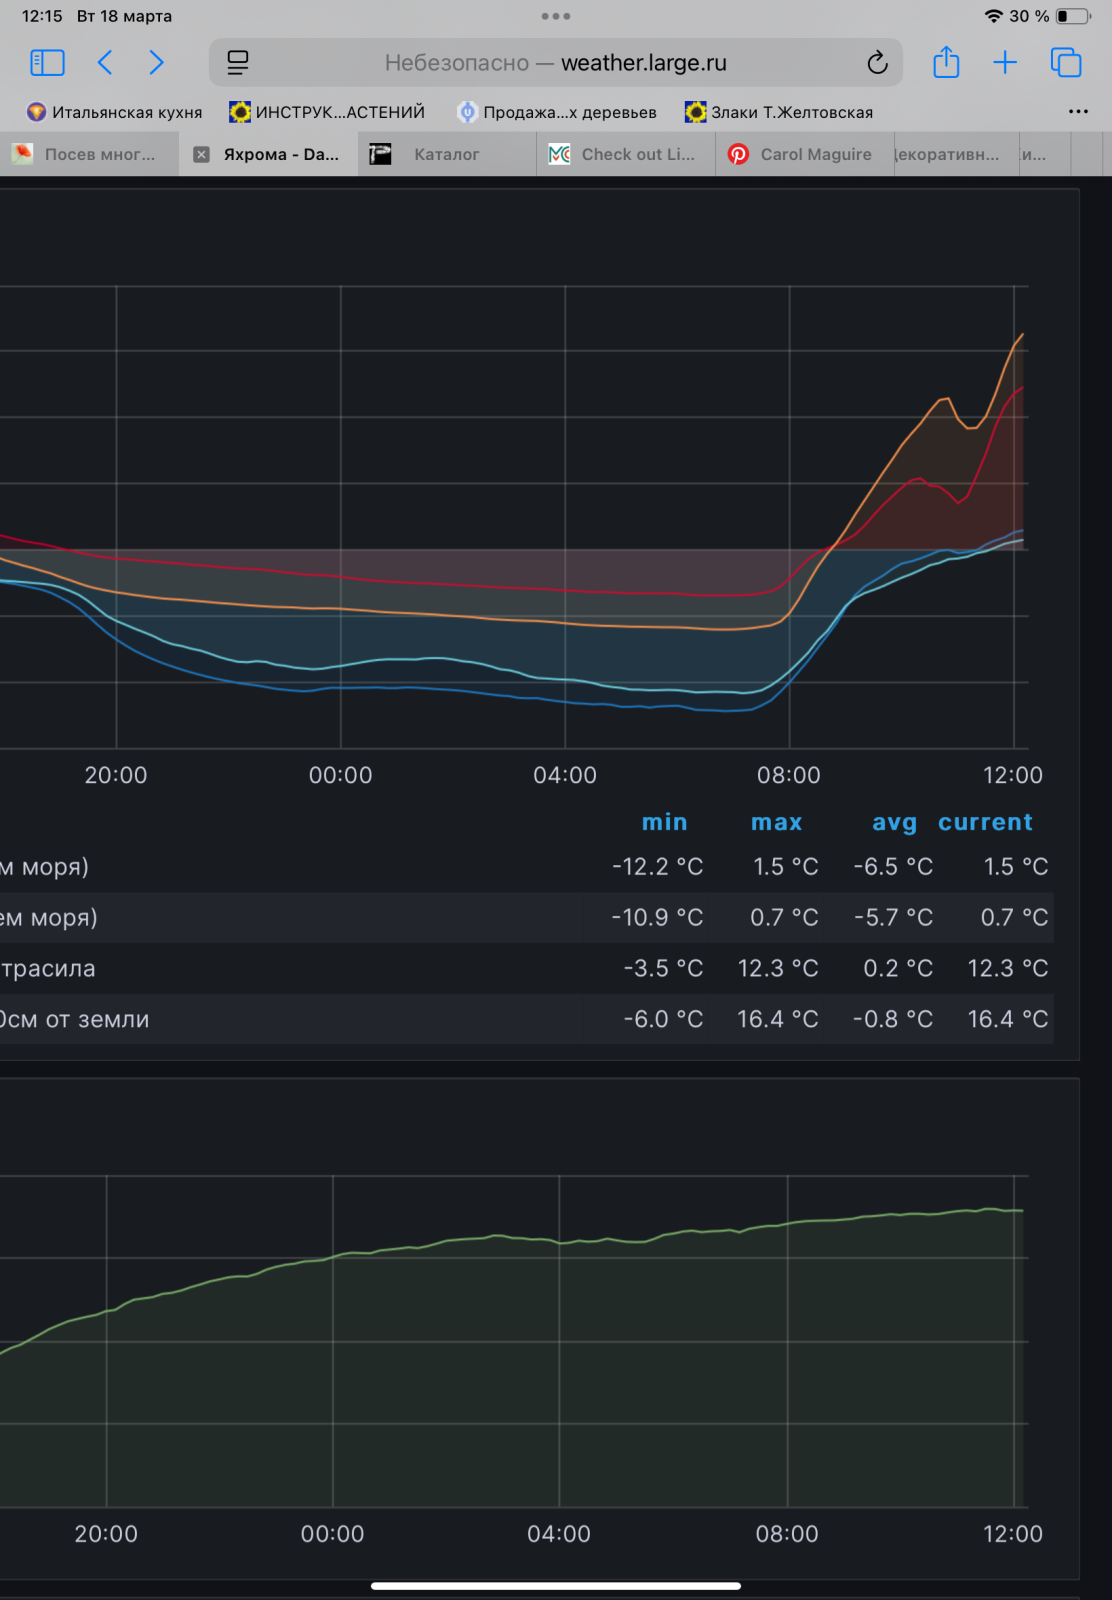Open the Итальянская кухня bookmark
1112x1600 pixels.
tap(115, 112)
